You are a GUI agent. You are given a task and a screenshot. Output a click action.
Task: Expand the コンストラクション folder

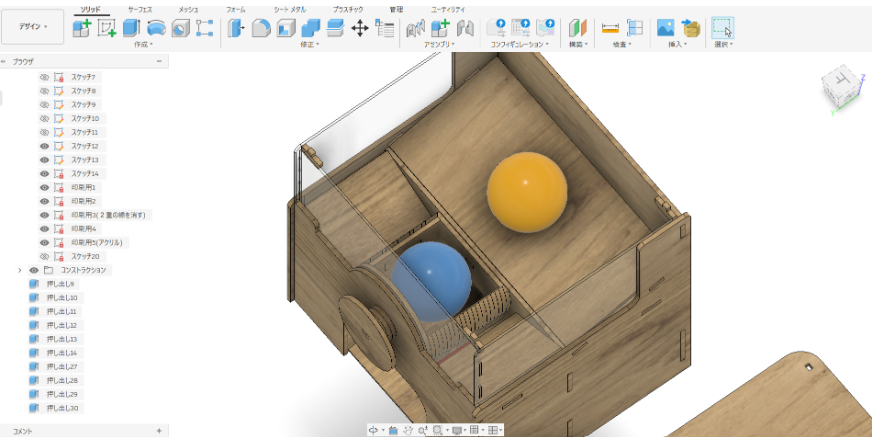click(19, 270)
